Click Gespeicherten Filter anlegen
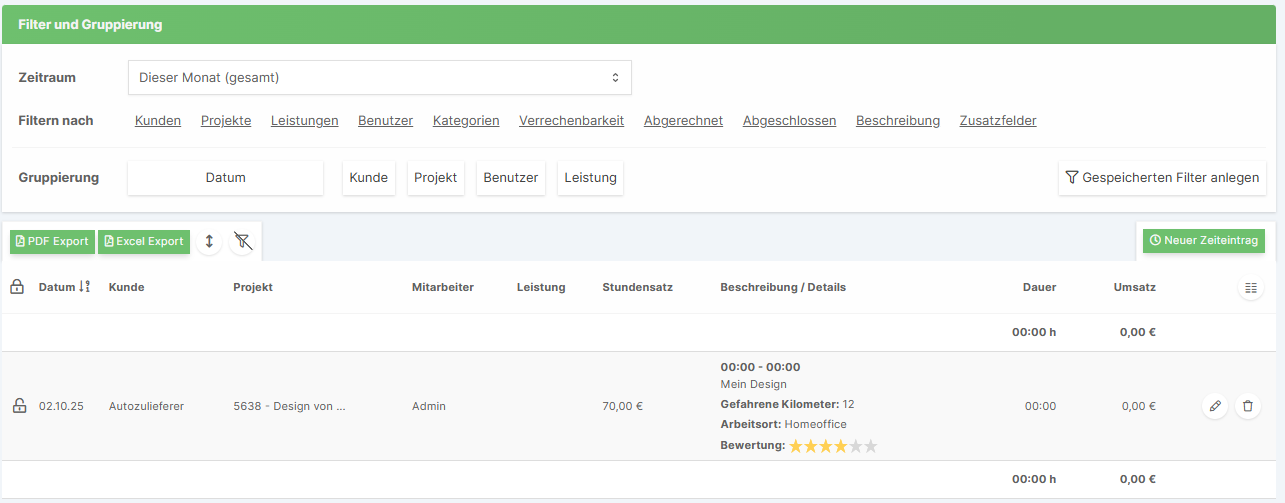Viewport: 1285px width, 503px height. click(1162, 178)
